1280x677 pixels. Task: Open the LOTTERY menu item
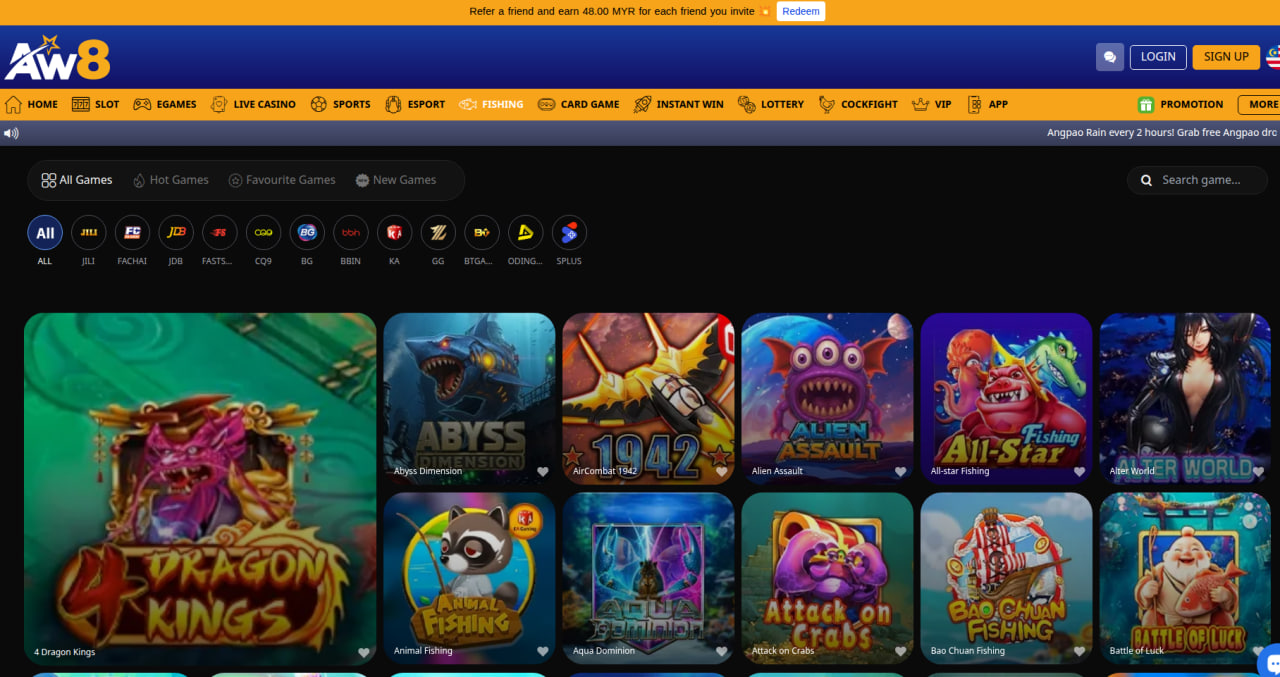770,104
